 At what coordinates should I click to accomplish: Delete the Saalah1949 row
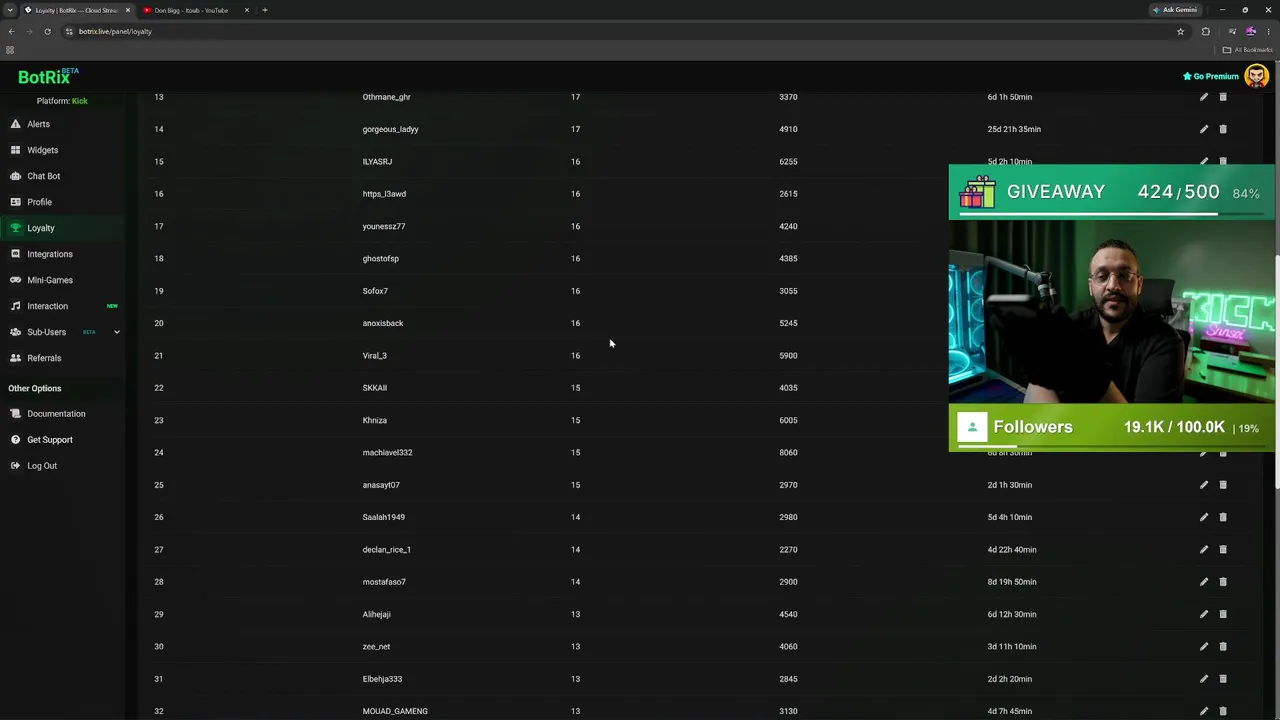pos(1223,517)
